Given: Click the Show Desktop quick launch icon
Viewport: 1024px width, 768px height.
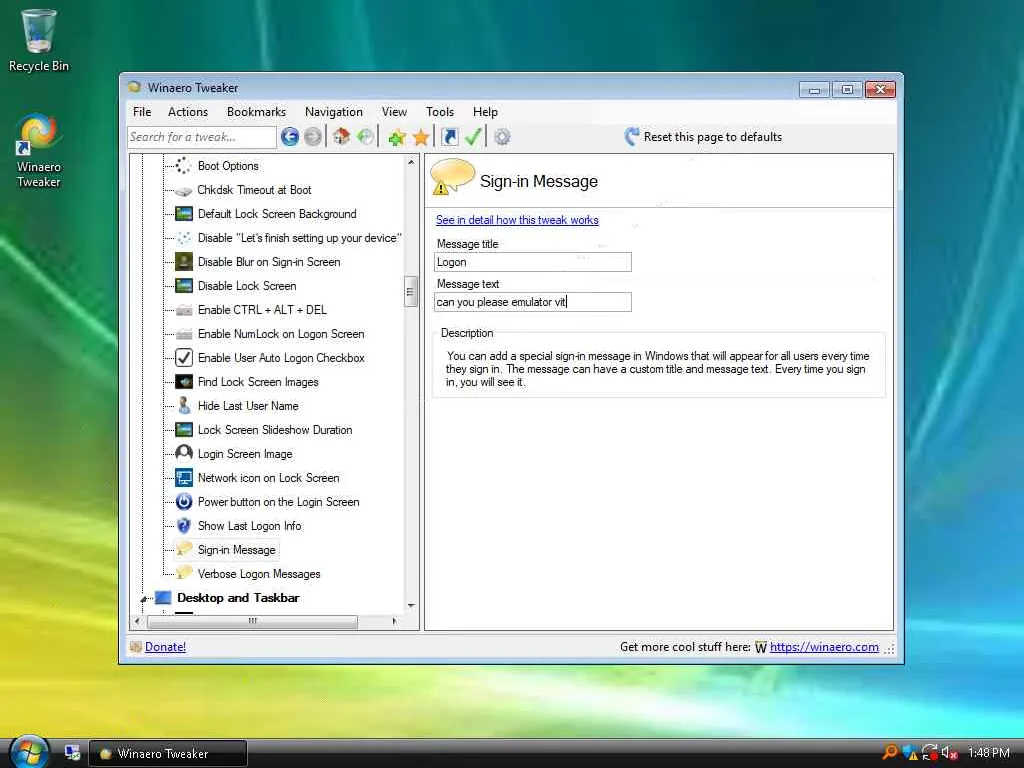Looking at the screenshot, I should point(72,752).
